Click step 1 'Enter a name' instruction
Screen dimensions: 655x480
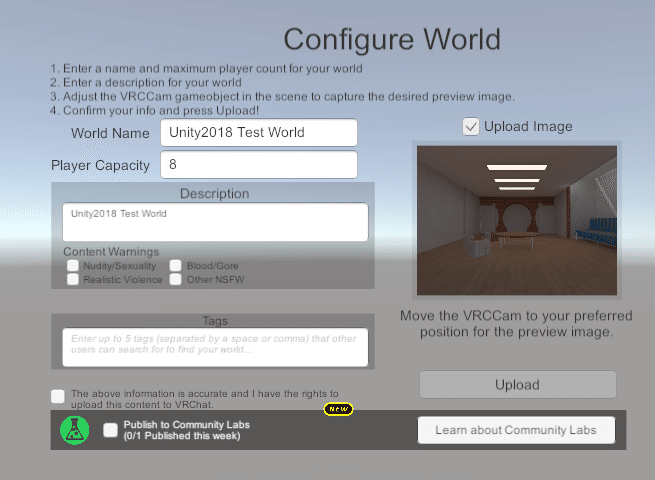[x=206, y=69]
